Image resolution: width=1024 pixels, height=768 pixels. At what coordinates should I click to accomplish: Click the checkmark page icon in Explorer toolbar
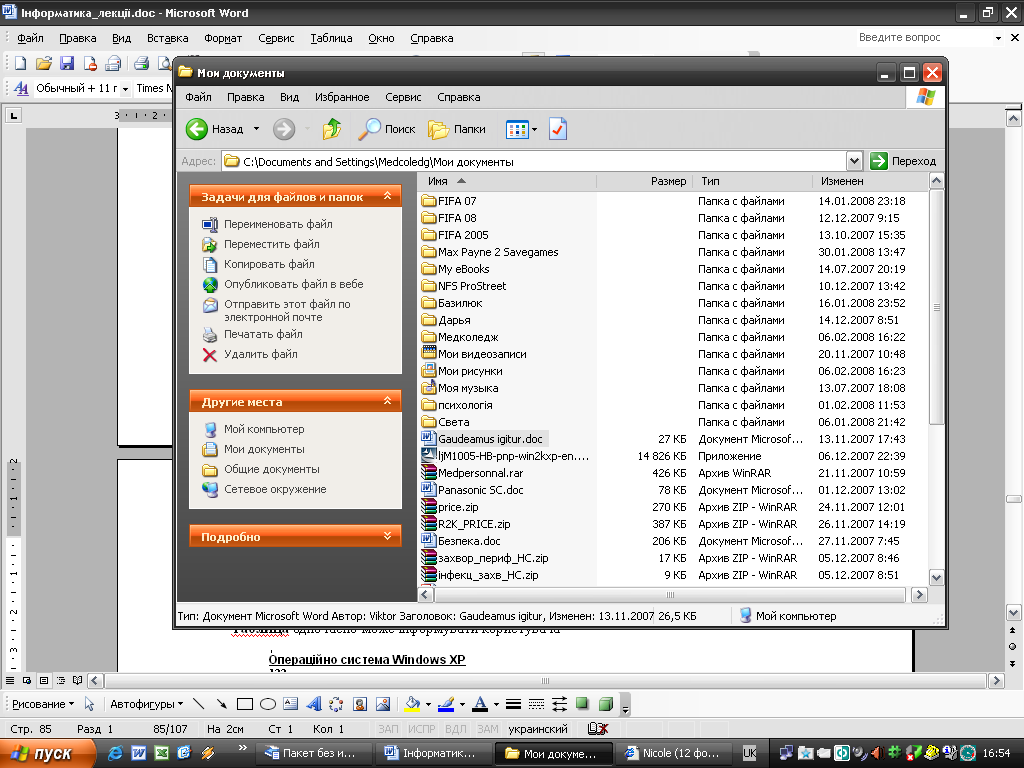pos(558,129)
